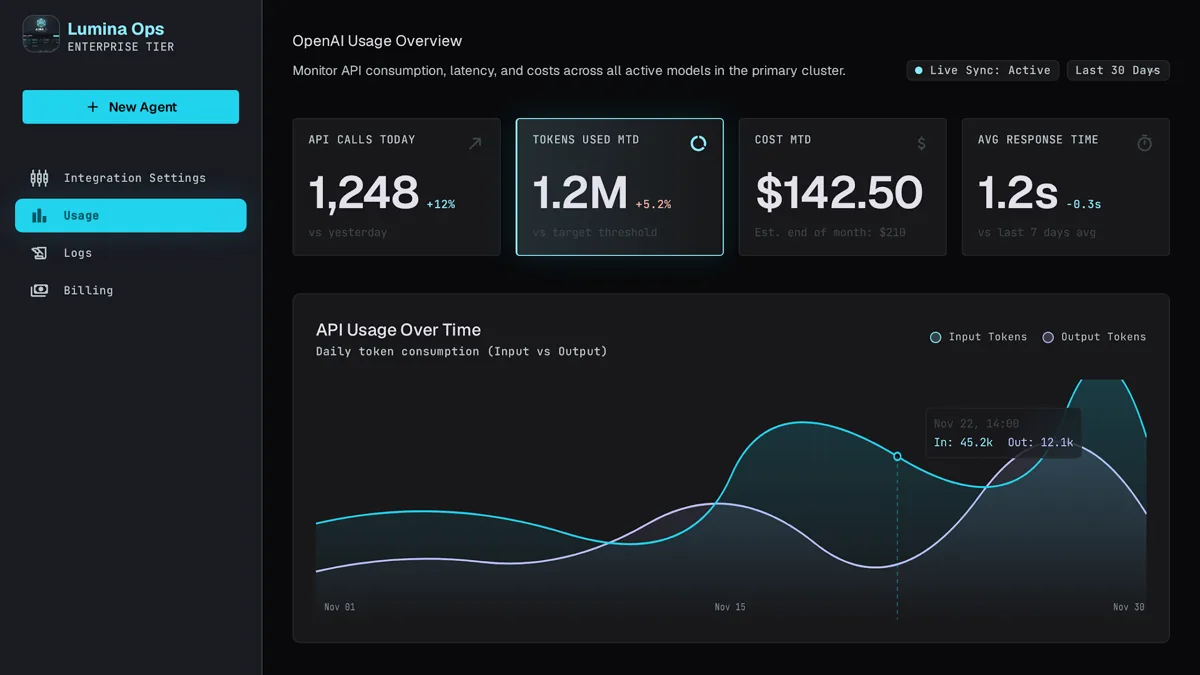Toggle Output Tokens legend series
The image size is (1200, 675).
[x=1094, y=337]
